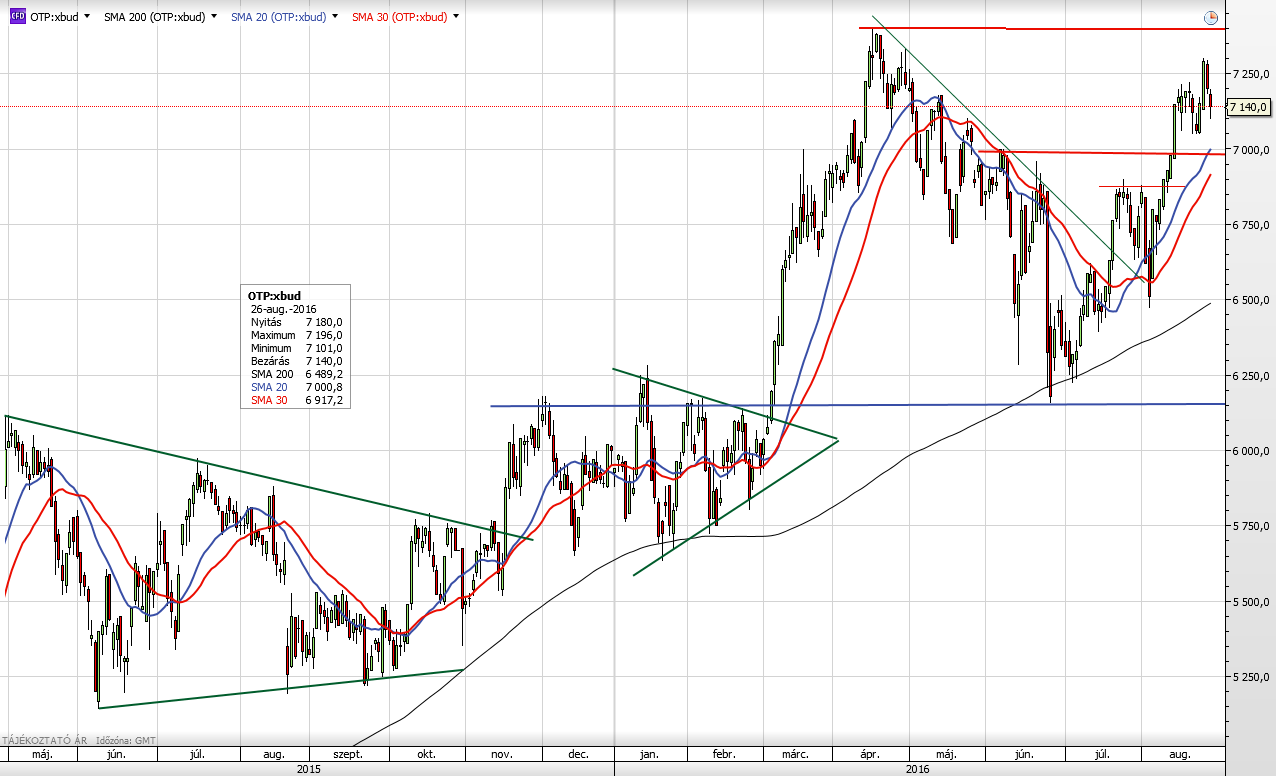Image resolution: width=1276 pixels, height=776 pixels.
Task: Click the Nyitás 7 180,0 row in data box
Action: point(297,322)
